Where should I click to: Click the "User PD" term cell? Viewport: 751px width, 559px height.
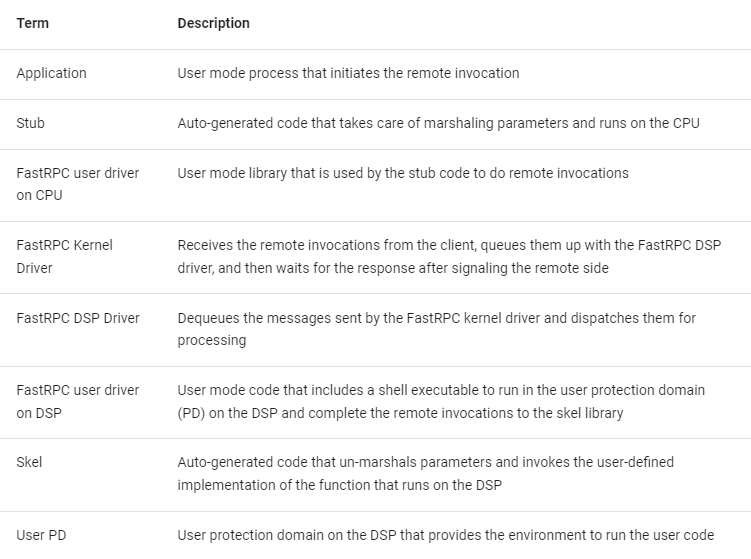click(x=41, y=535)
